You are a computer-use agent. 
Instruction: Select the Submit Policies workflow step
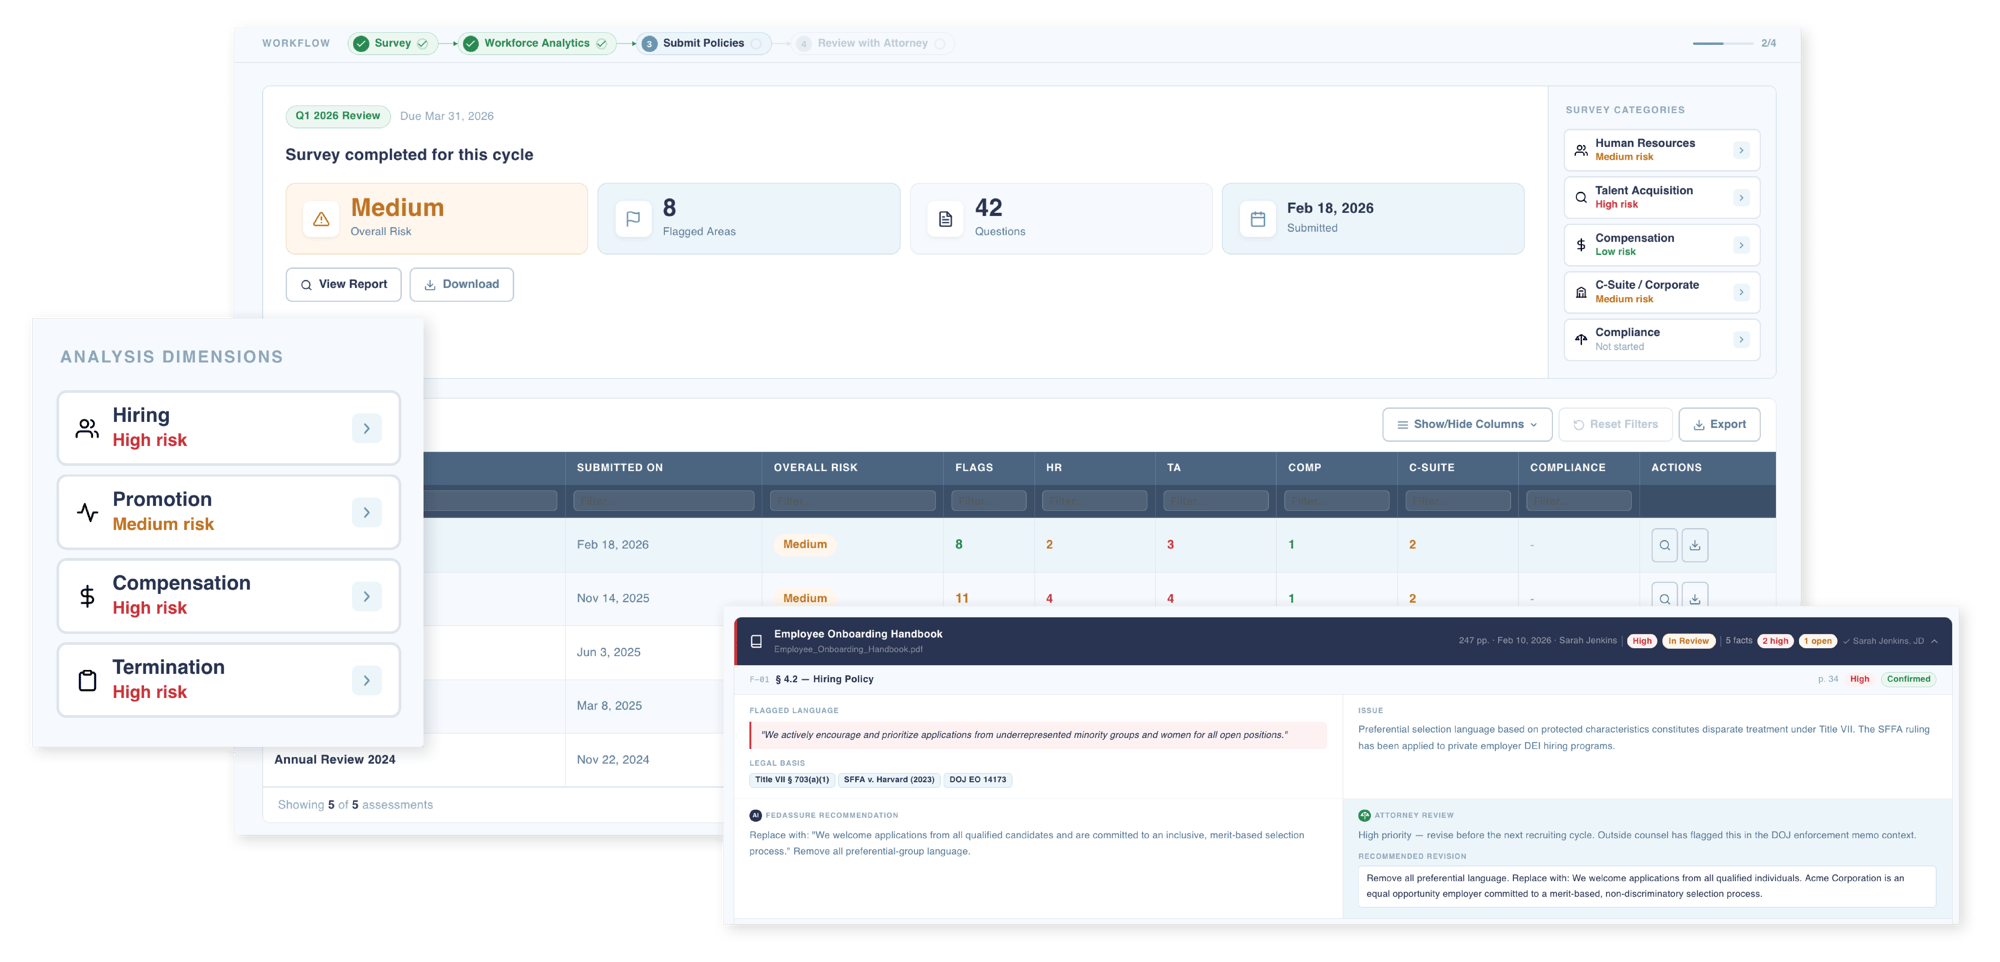tap(704, 43)
